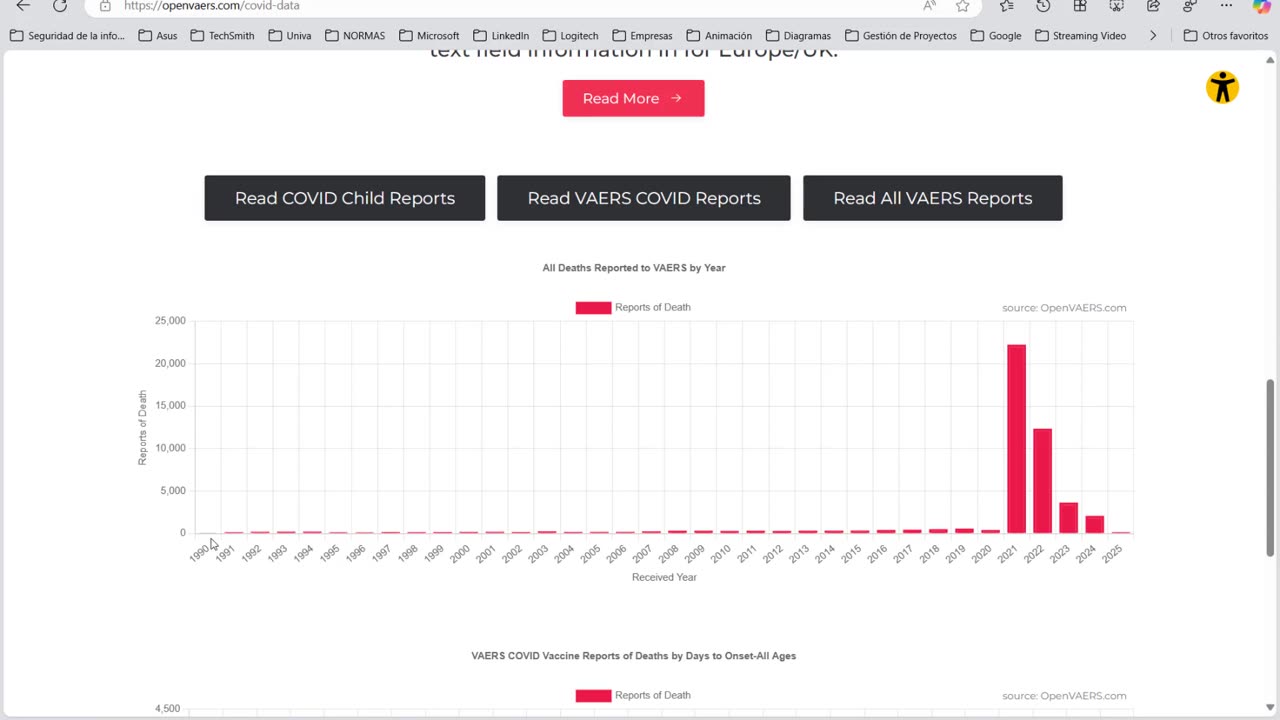
Task: Open Read COVID Child Reports
Action: pos(345,198)
